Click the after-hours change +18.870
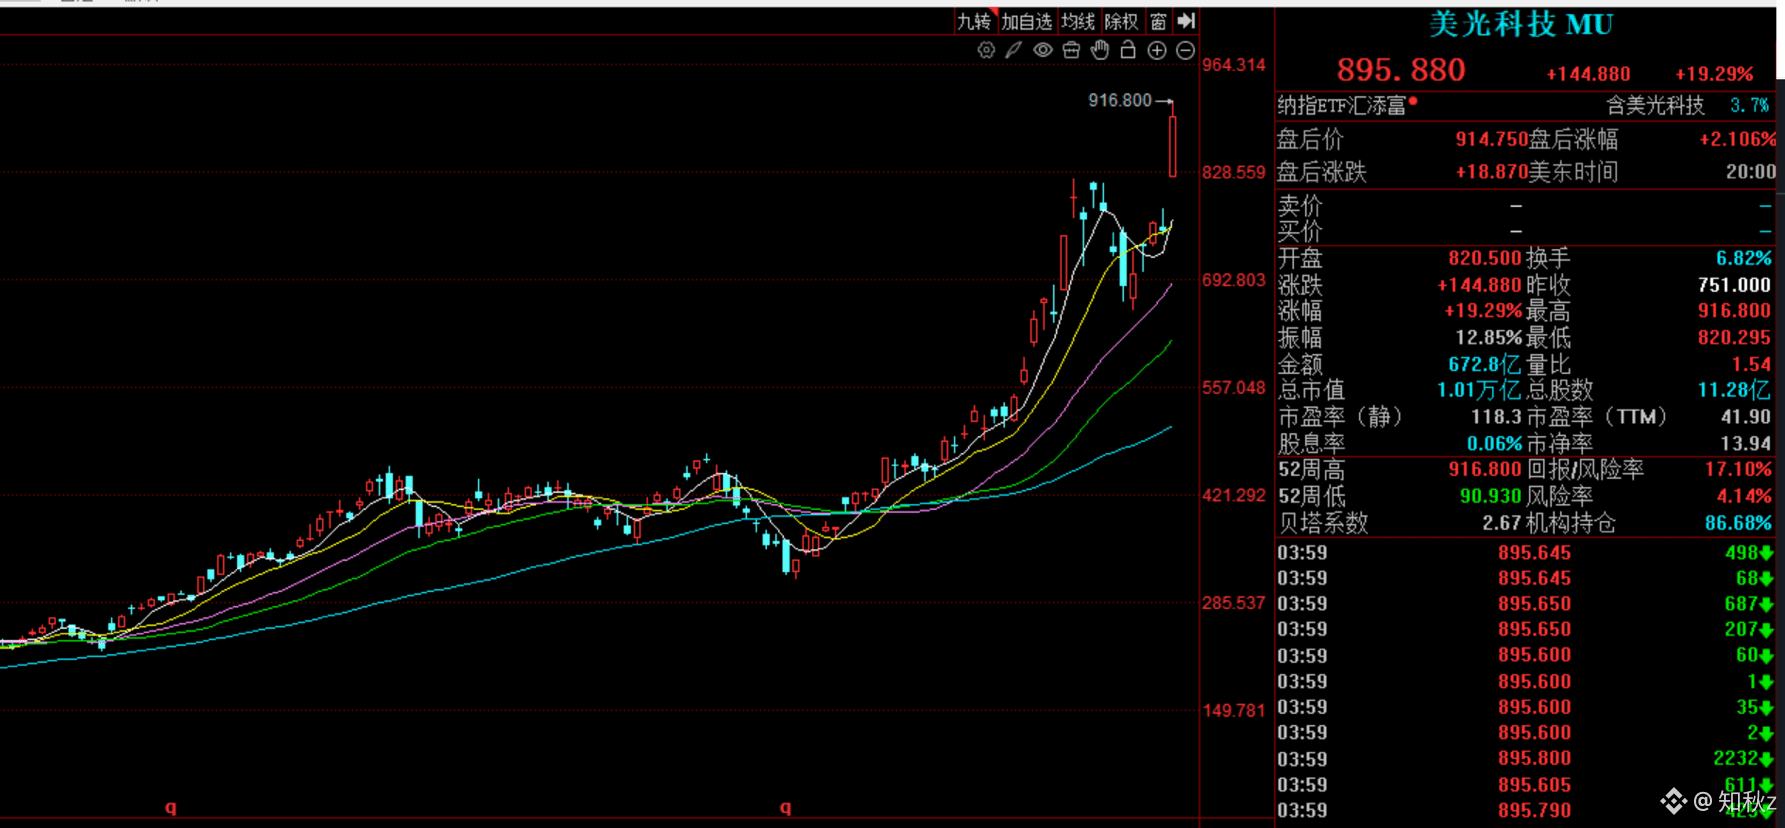 click(1492, 172)
